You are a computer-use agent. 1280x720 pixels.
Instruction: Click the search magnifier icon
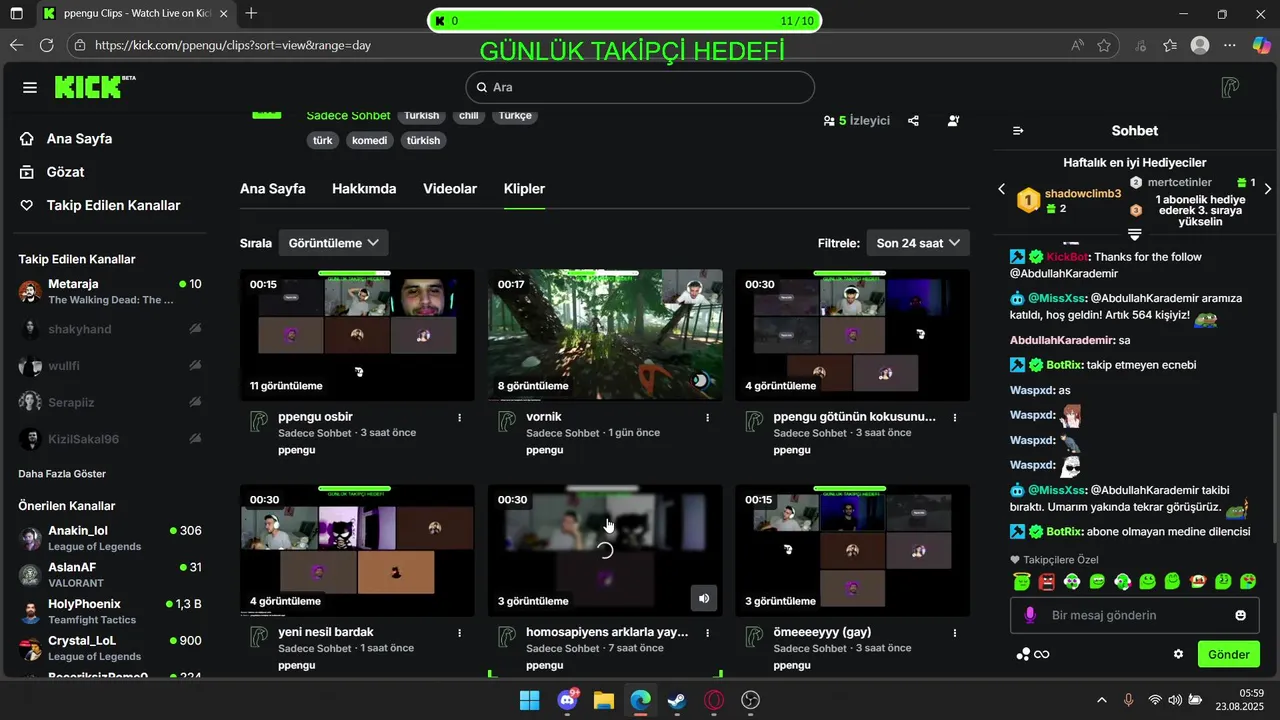tap(482, 87)
